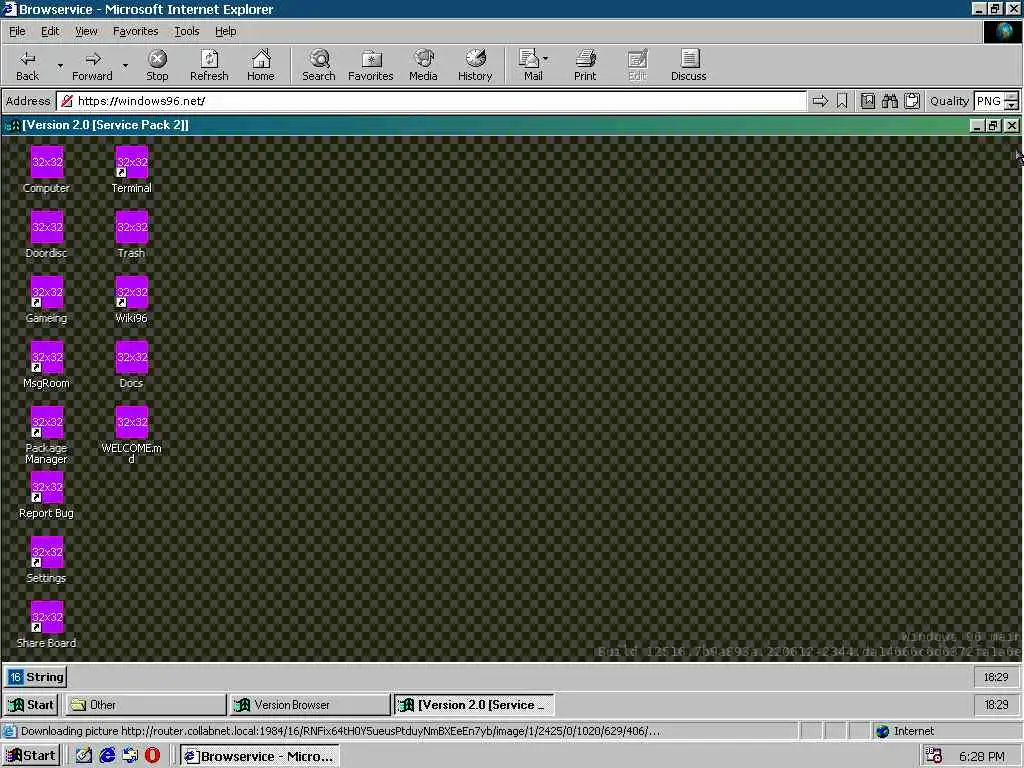Click the Internet zone status indicator
The width and height of the screenshot is (1024, 768).
tap(904, 731)
